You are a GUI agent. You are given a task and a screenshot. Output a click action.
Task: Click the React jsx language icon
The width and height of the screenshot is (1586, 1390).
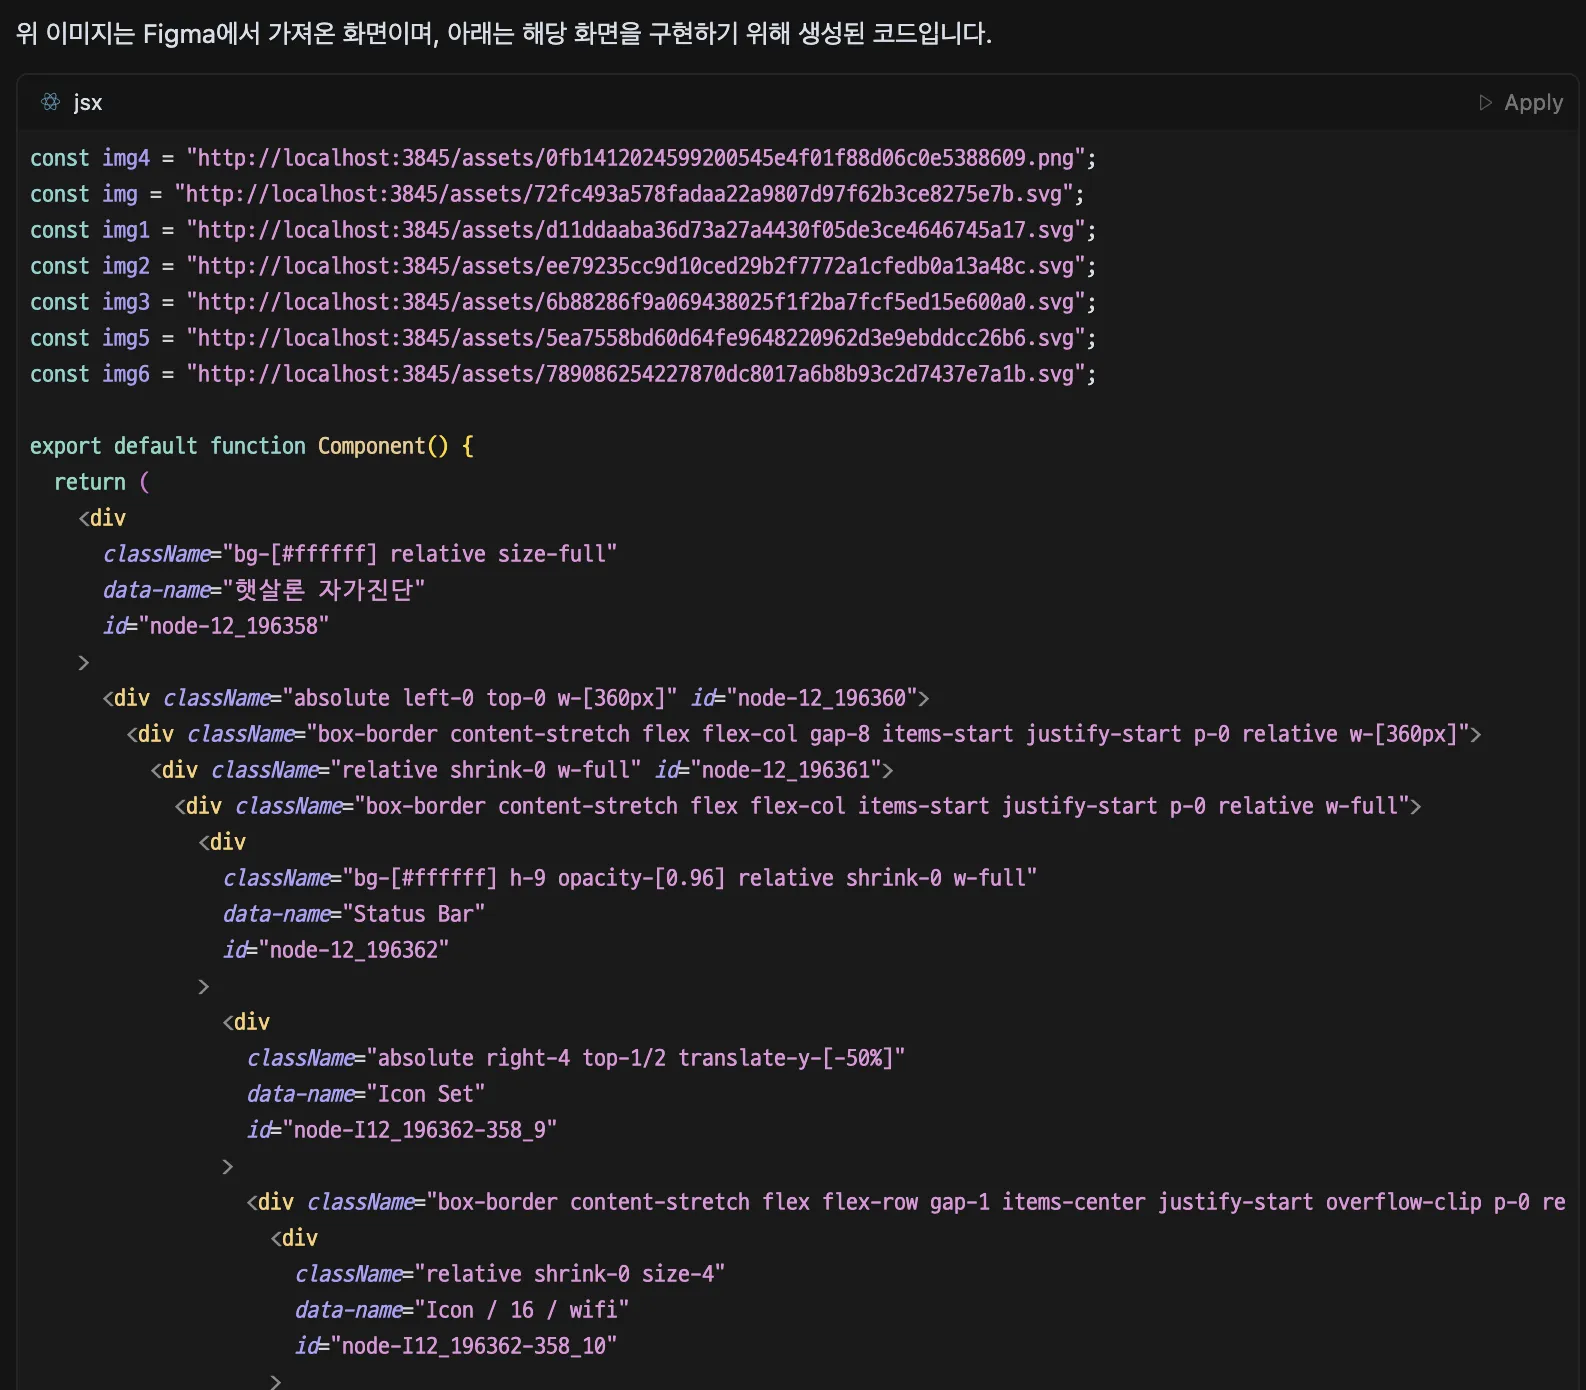[x=51, y=102]
